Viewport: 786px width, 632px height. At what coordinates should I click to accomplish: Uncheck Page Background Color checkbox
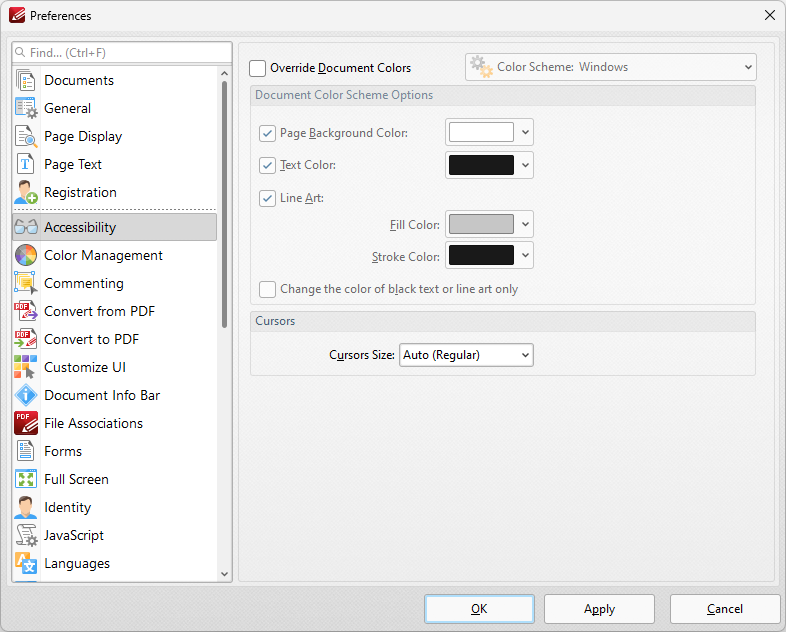pyautogui.click(x=267, y=133)
